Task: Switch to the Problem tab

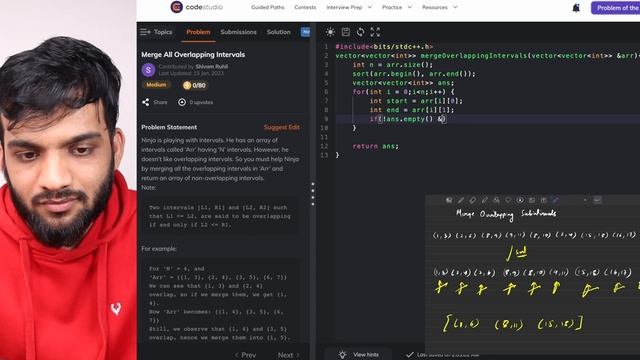Action: 198,32
